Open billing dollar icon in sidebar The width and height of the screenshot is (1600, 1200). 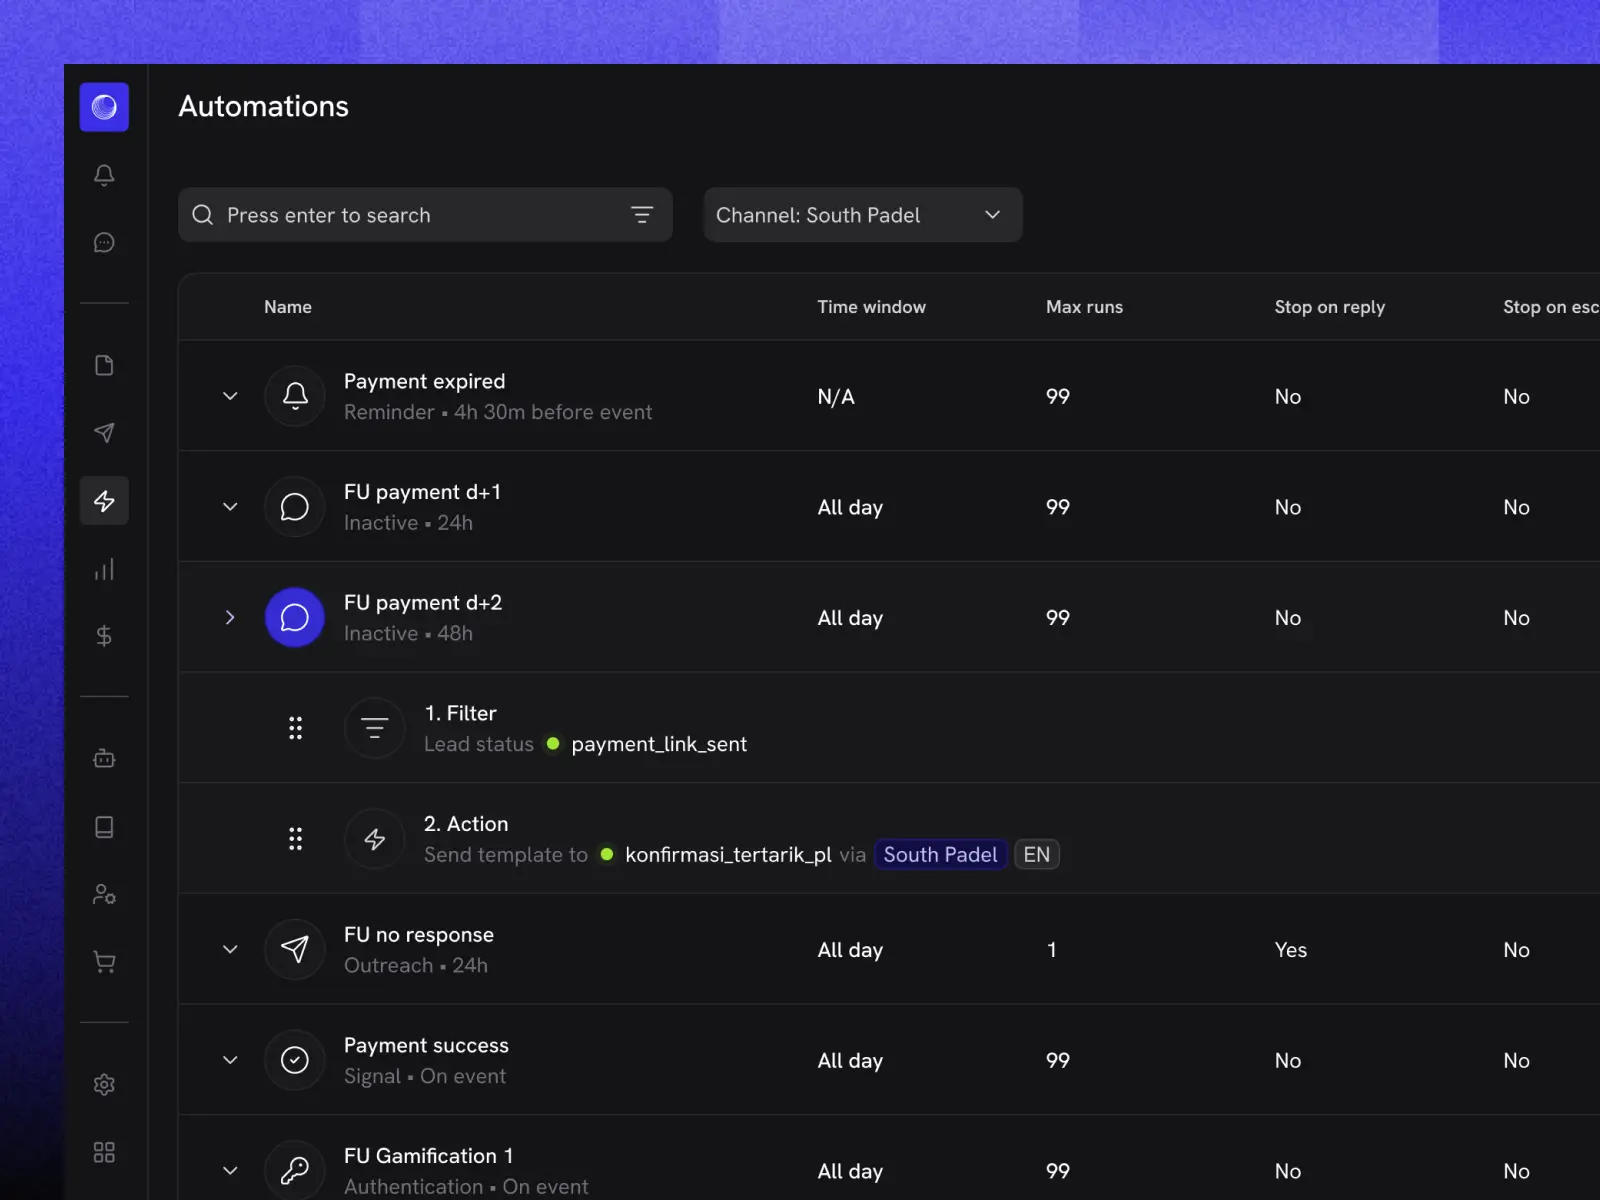[104, 636]
